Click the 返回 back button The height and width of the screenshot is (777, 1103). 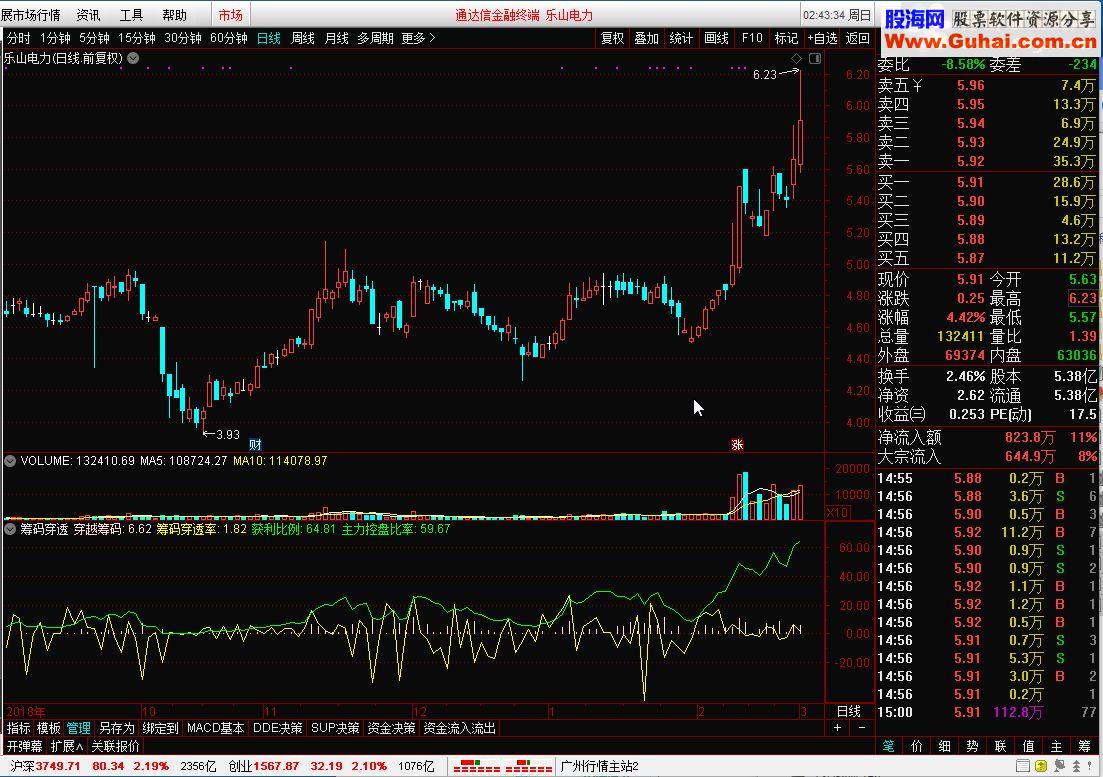pyautogui.click(x=857, y=38)
